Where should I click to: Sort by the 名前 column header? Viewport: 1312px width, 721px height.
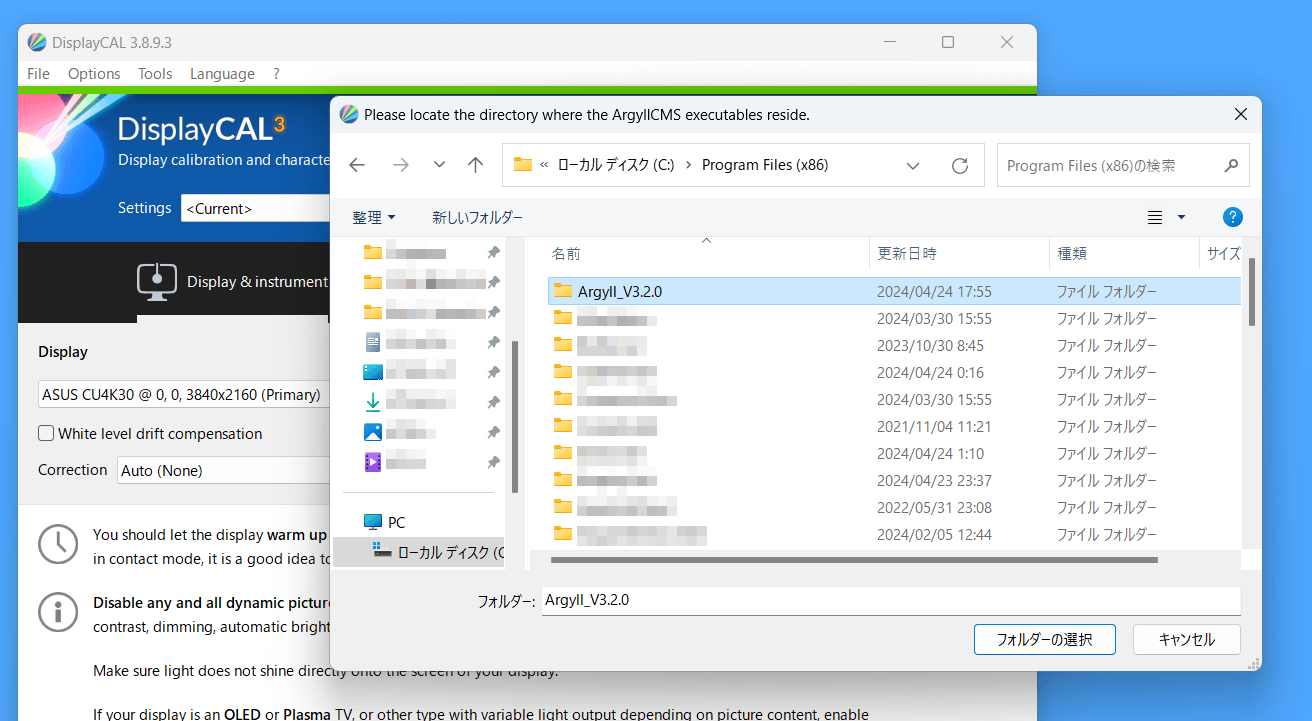click(x=707, y=254)
